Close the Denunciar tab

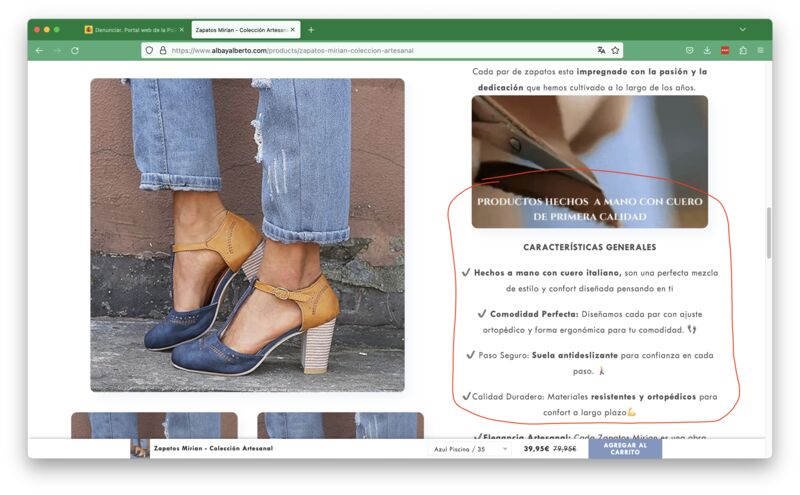[182, 30]
